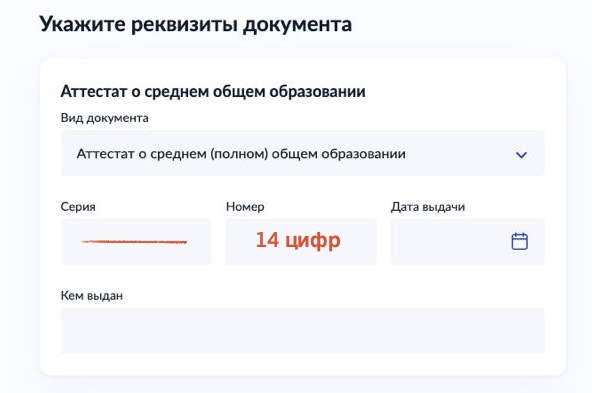
Task: Select the Укажите реквизиты документа page heading
Action: tap(196, 25)
